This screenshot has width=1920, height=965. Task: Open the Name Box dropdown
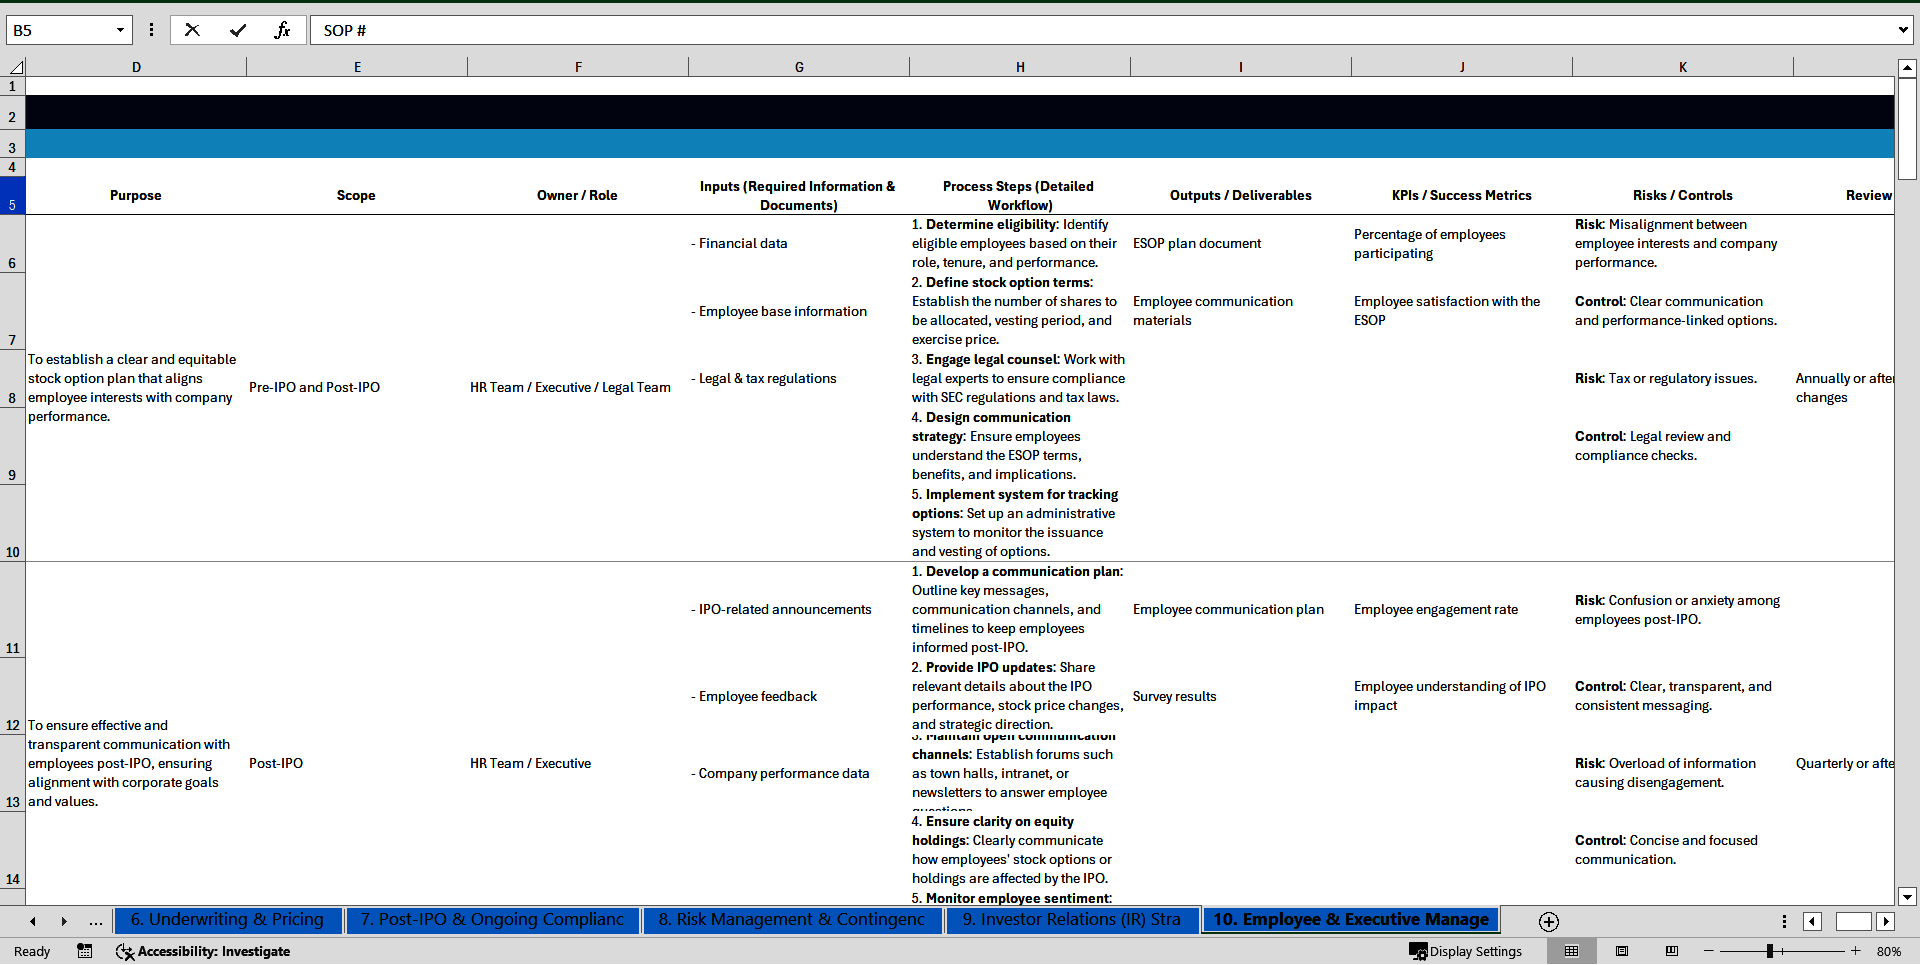pyautogui.click(x=120, y=30)
